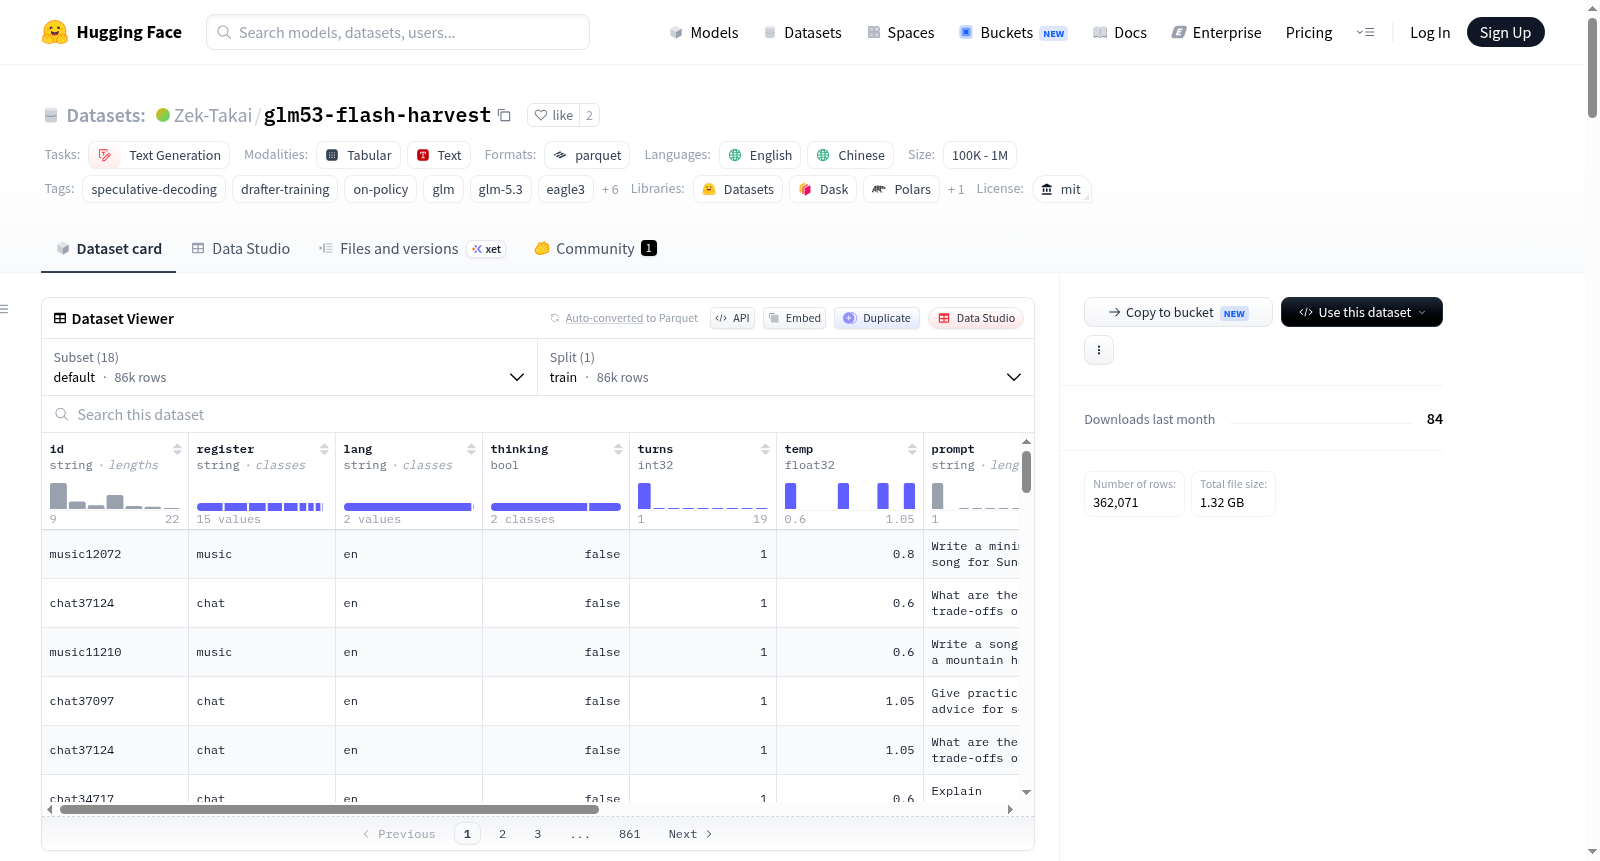Open the Docs nav item

click(x=1120, y=32)
